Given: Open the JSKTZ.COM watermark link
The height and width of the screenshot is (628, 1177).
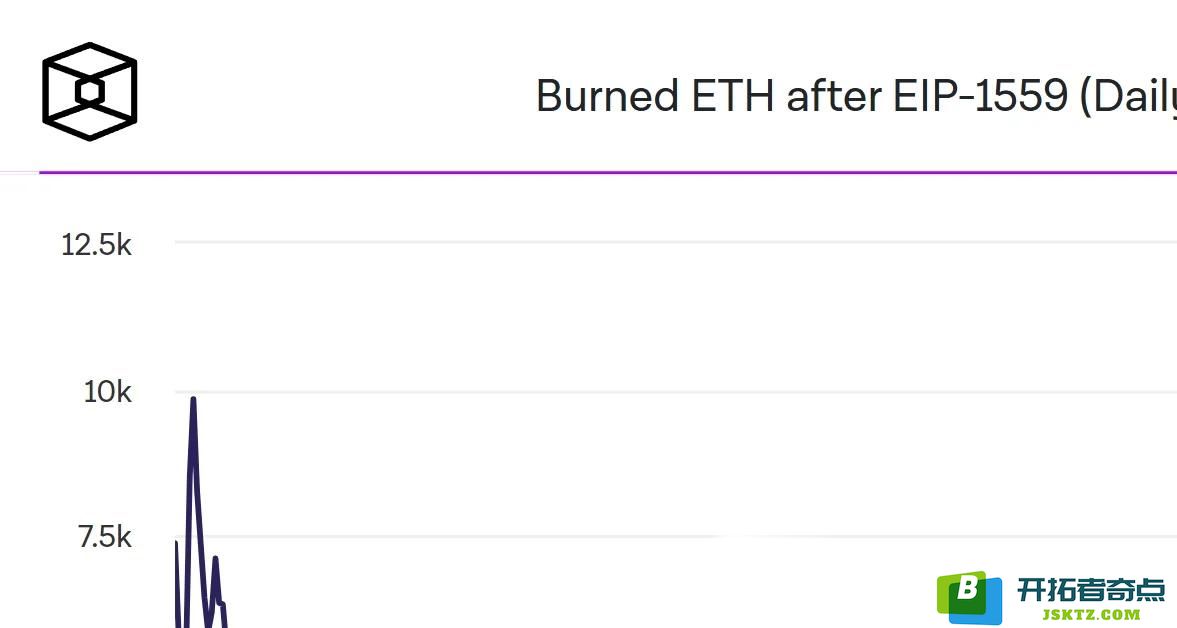Looking at the screenshot, I should coord(1091,614).
